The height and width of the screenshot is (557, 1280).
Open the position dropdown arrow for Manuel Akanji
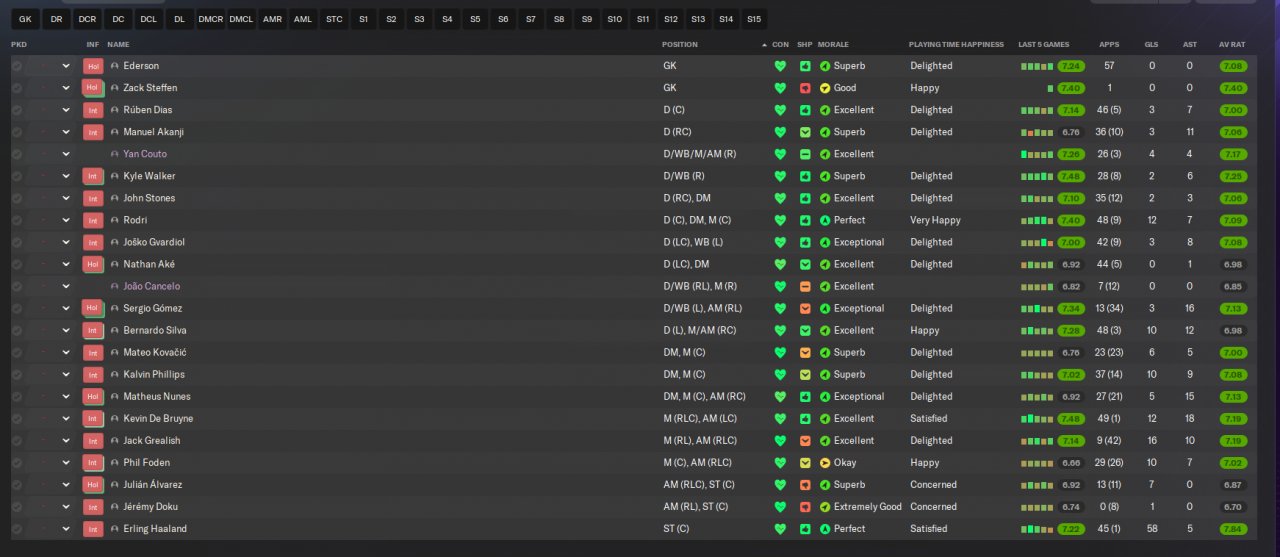click(x=66, y=132)
